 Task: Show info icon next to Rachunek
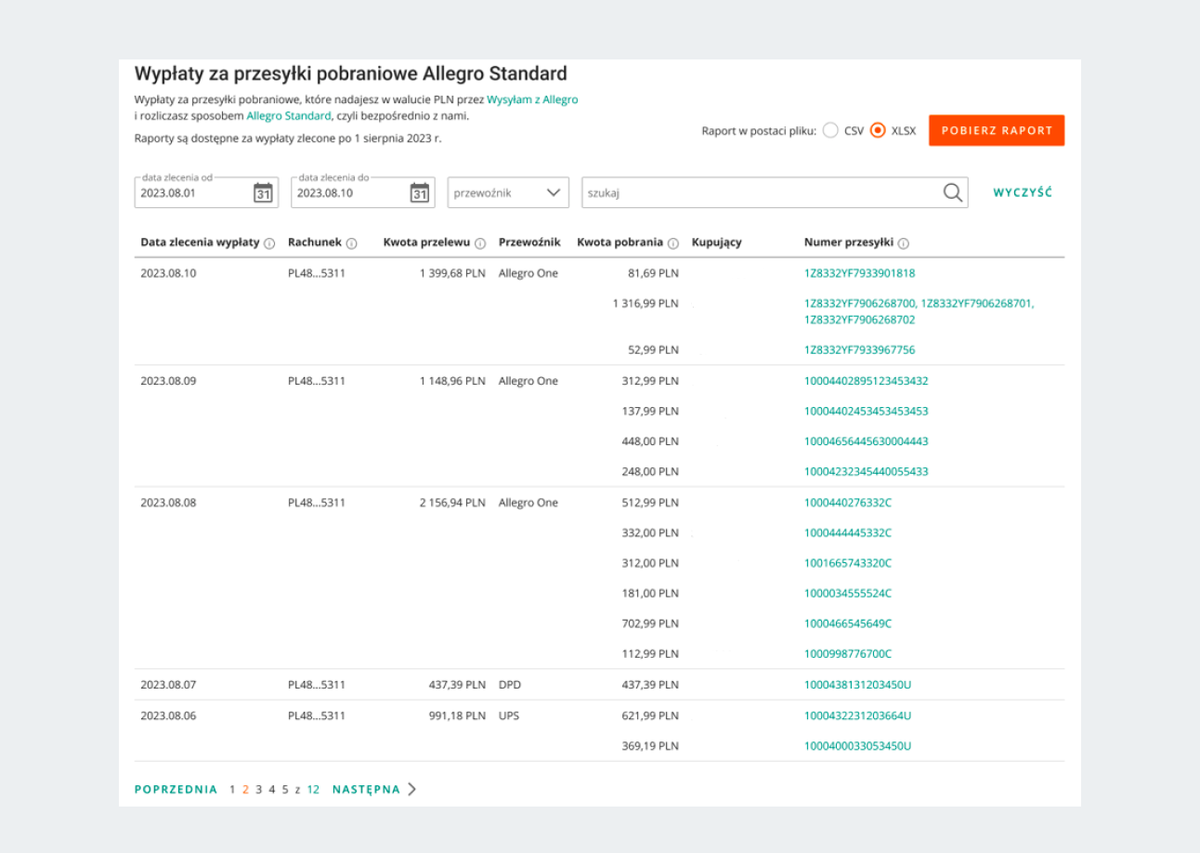click(351, 243)
